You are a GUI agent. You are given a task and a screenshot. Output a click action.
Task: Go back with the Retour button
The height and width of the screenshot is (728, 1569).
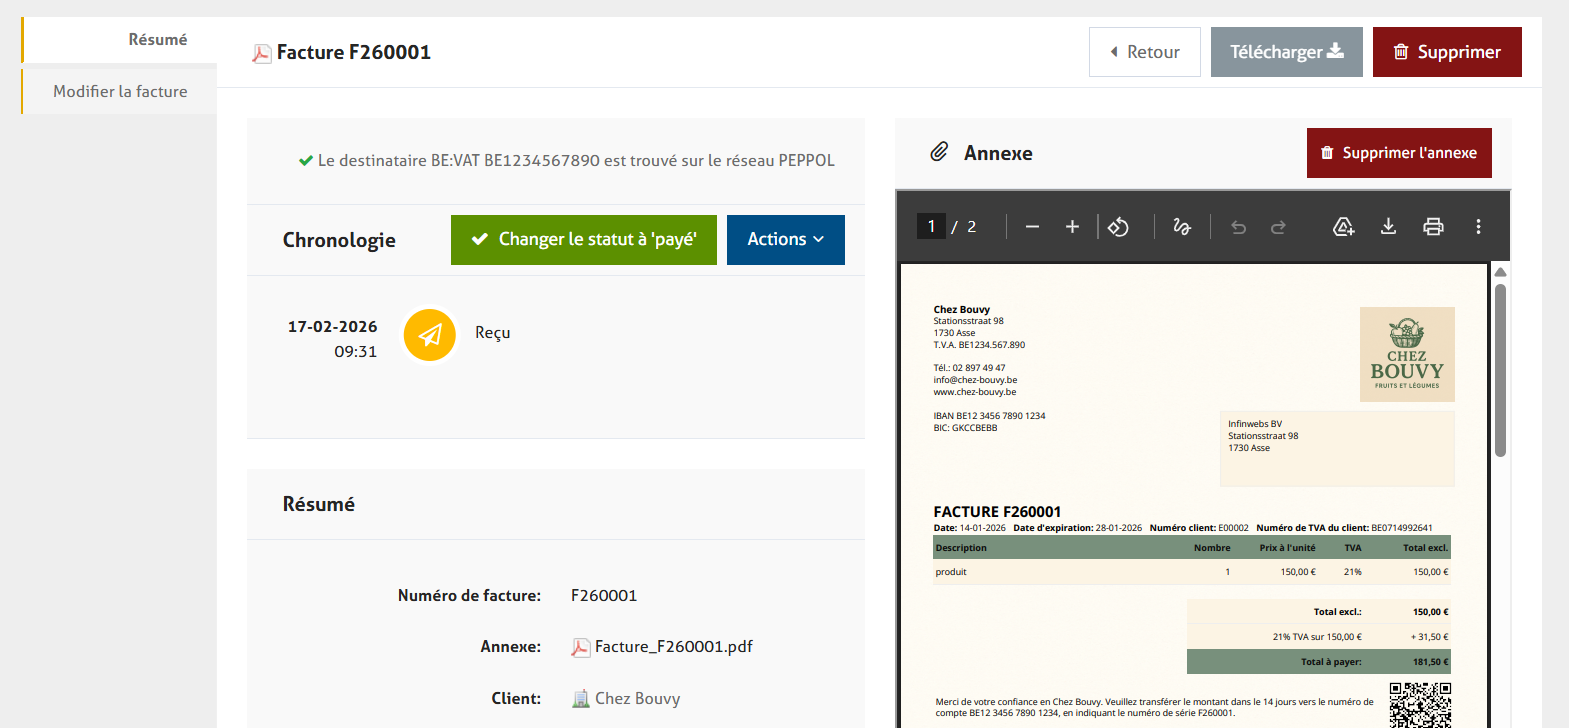pyautogui.click(x=1144, y=52)
